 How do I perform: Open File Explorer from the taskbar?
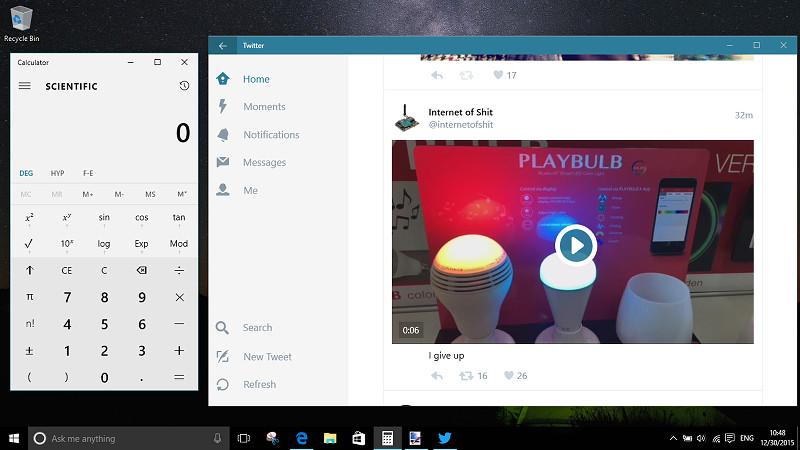pyautogui.click(x=330, y=438)
